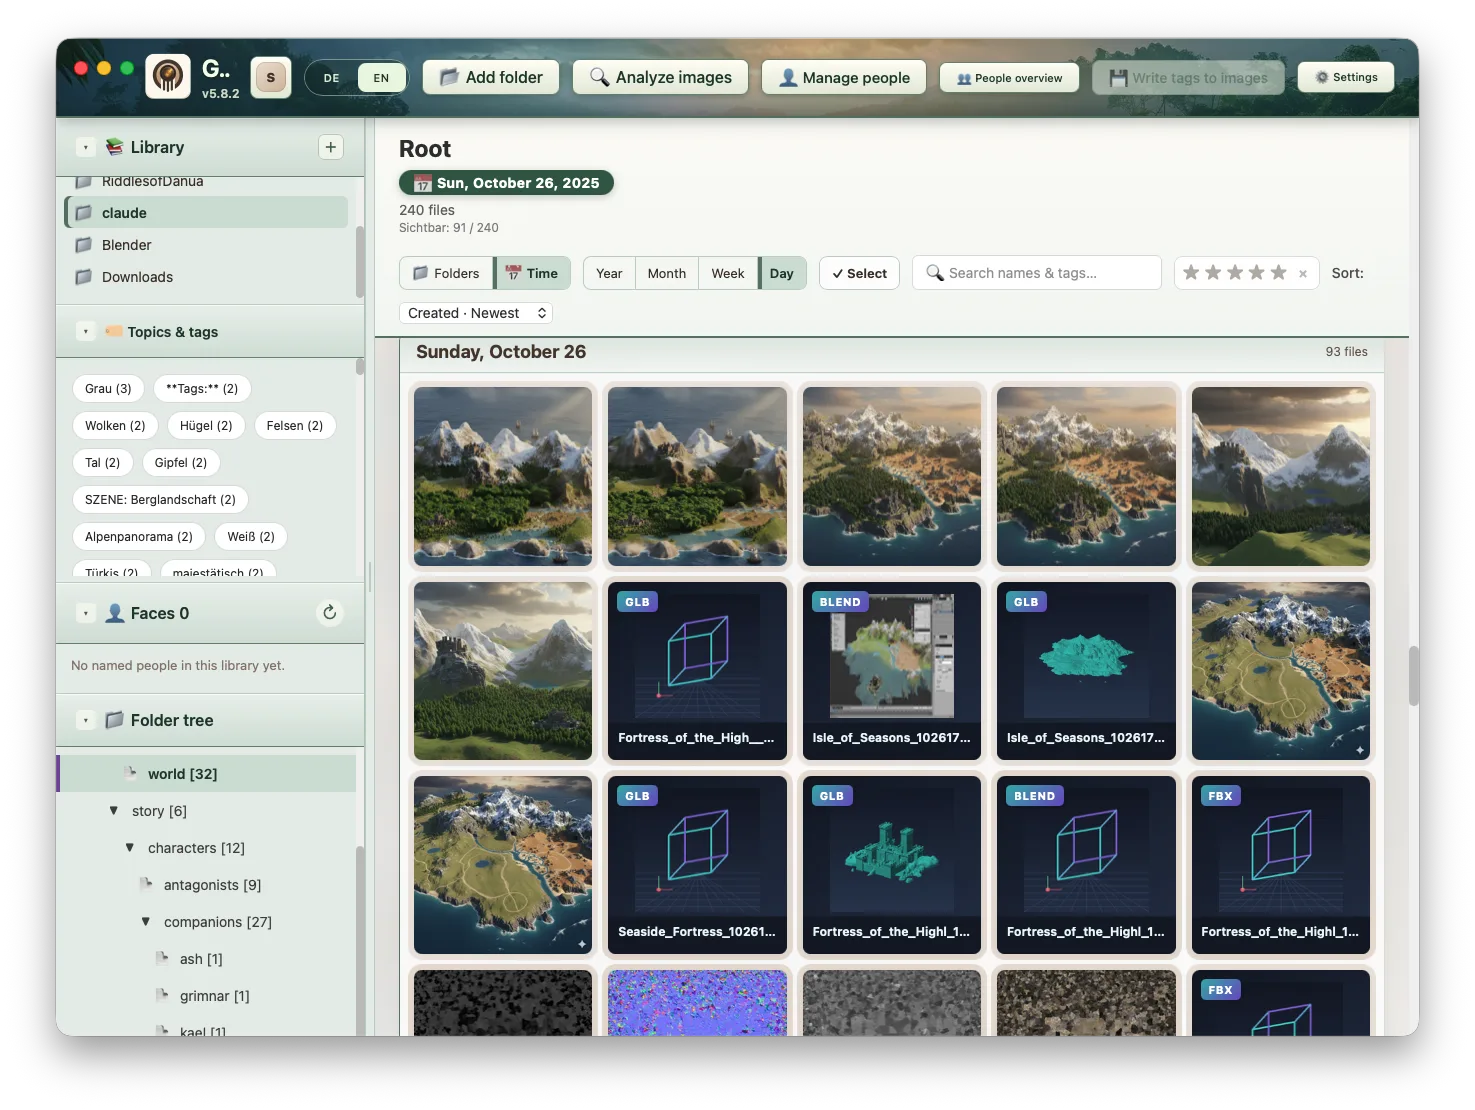1475x1110 pixels.
Task: Collapse the characters [12] tree node
Action: coord(130,847)
